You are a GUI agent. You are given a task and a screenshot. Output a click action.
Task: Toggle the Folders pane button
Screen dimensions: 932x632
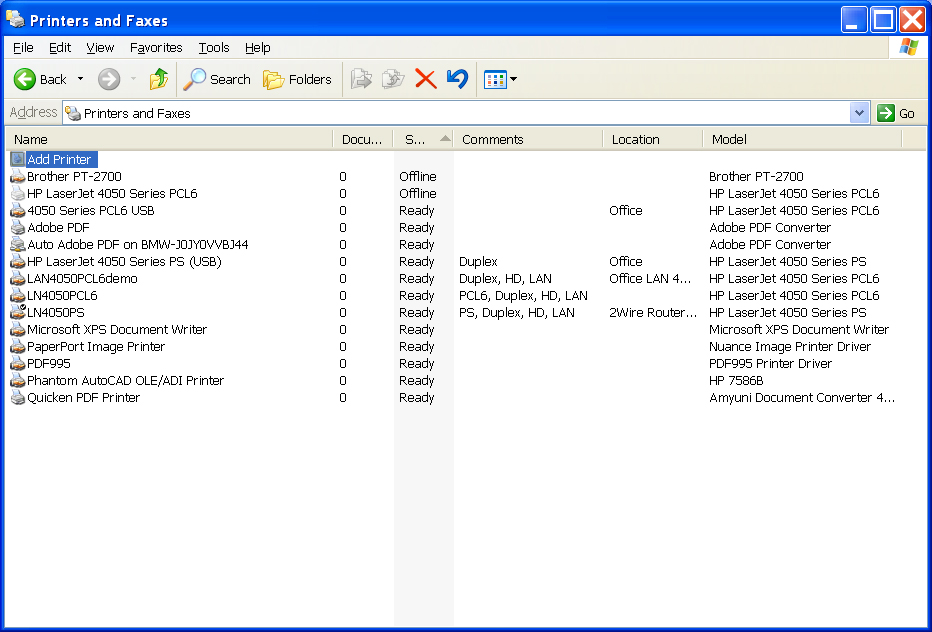click(297, 79)
